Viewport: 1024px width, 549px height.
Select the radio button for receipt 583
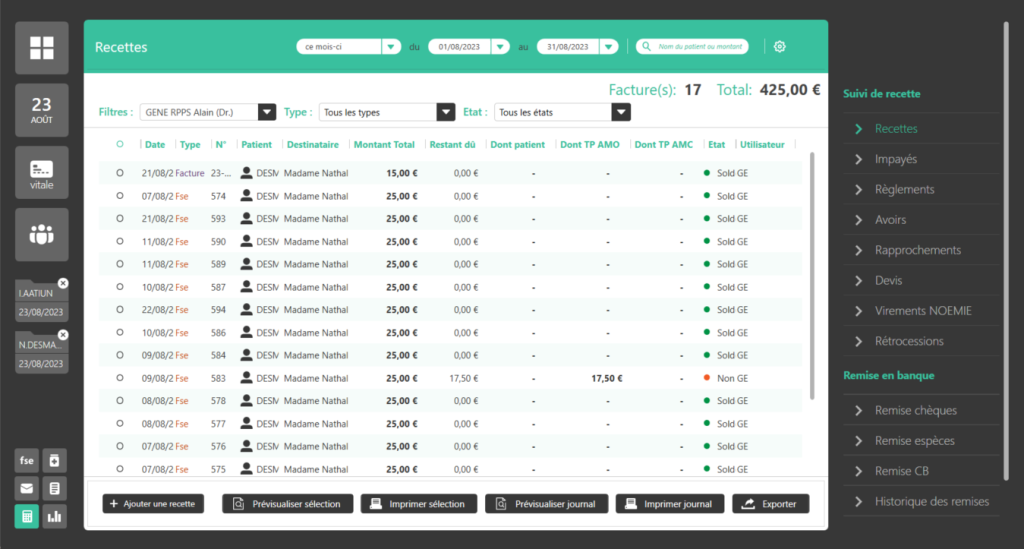pos(120,378)
